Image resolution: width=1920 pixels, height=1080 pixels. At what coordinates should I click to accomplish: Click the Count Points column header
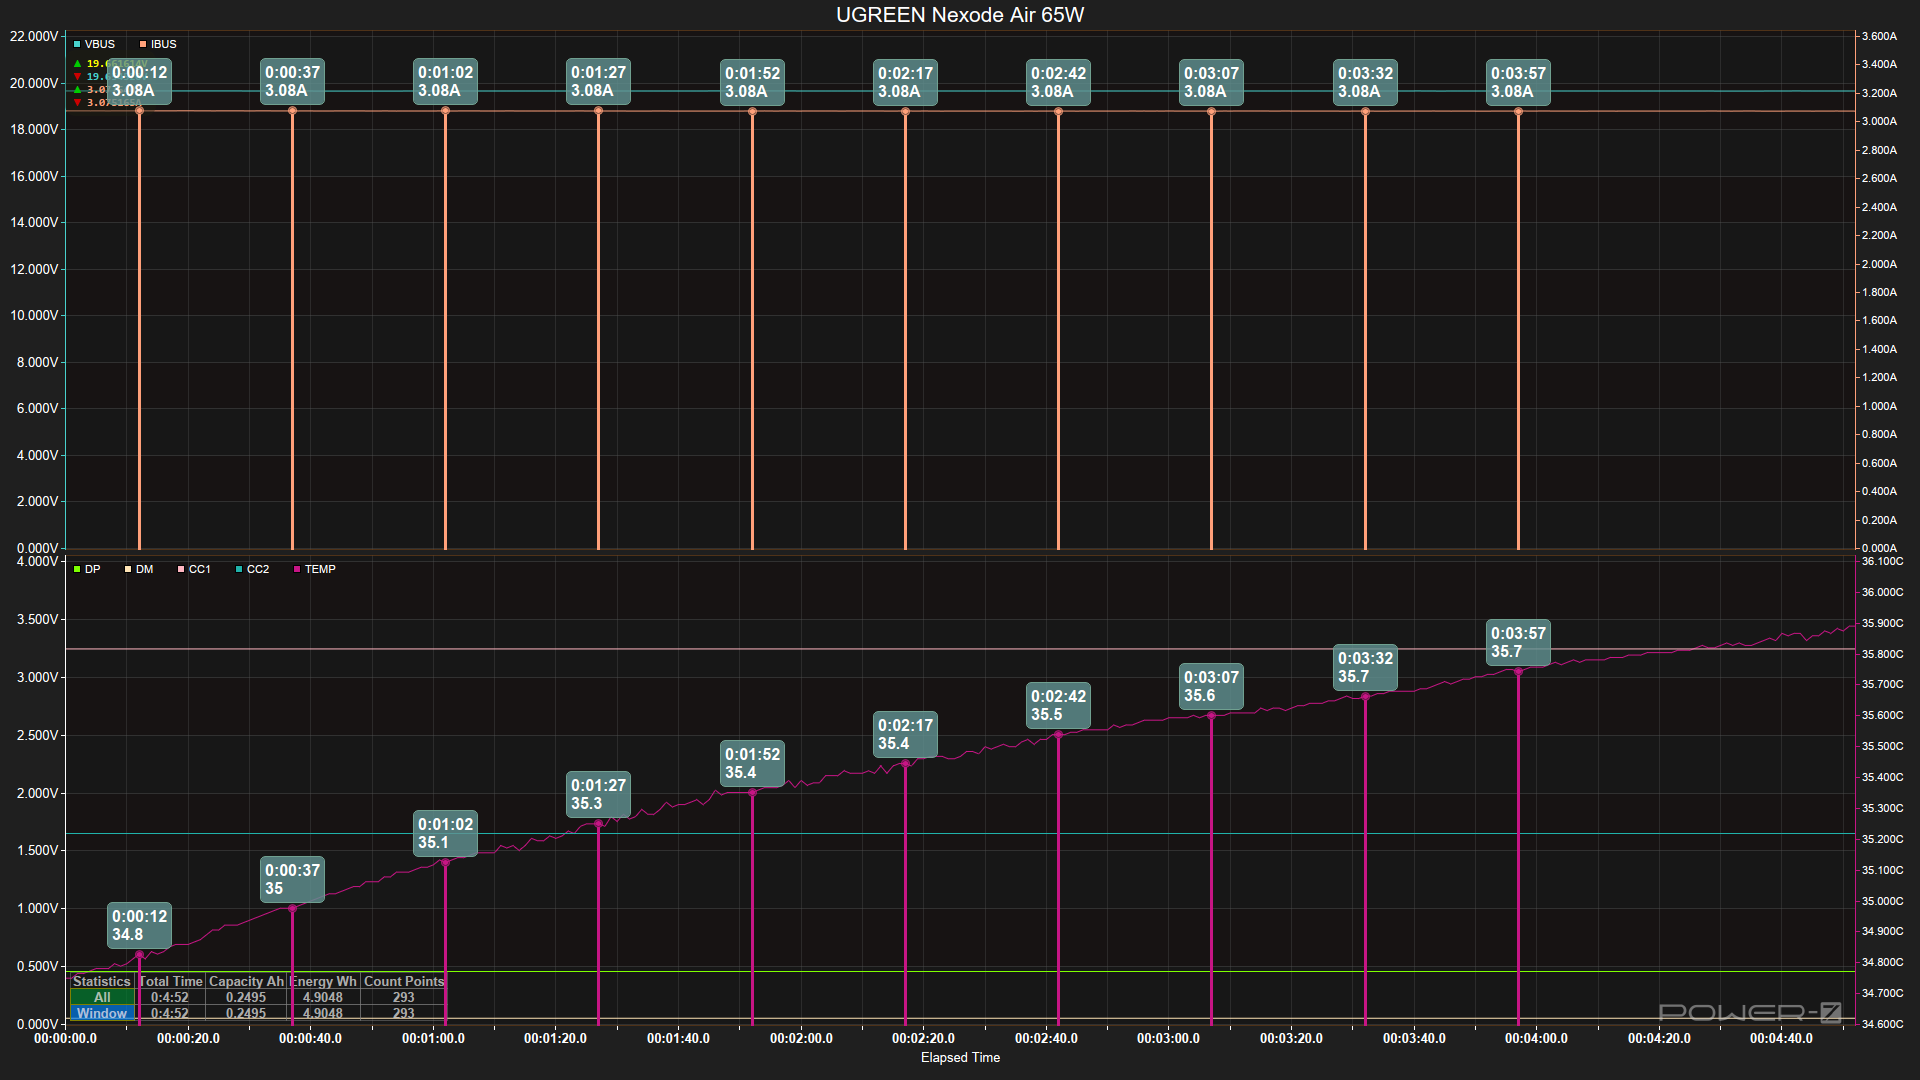coord(403,981)
